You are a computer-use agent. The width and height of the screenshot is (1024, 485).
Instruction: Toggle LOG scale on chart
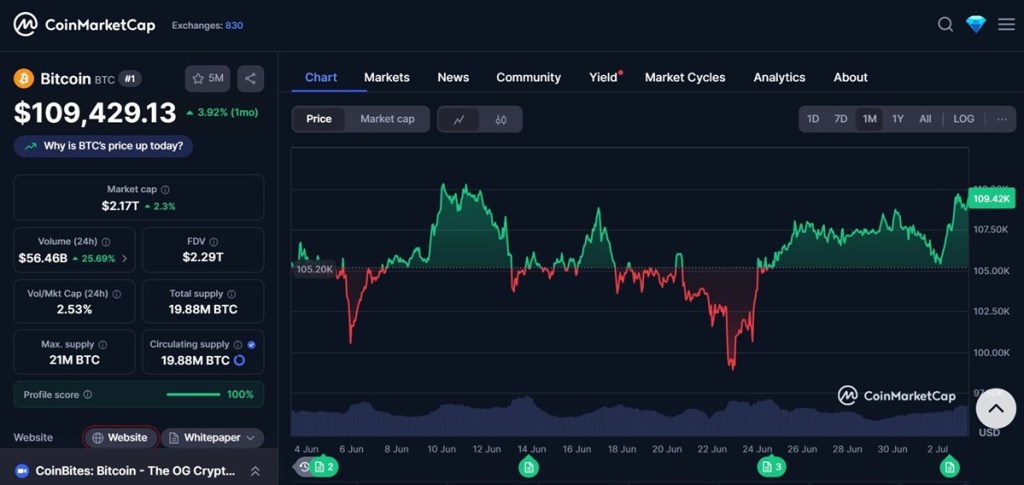click(964, 119)
